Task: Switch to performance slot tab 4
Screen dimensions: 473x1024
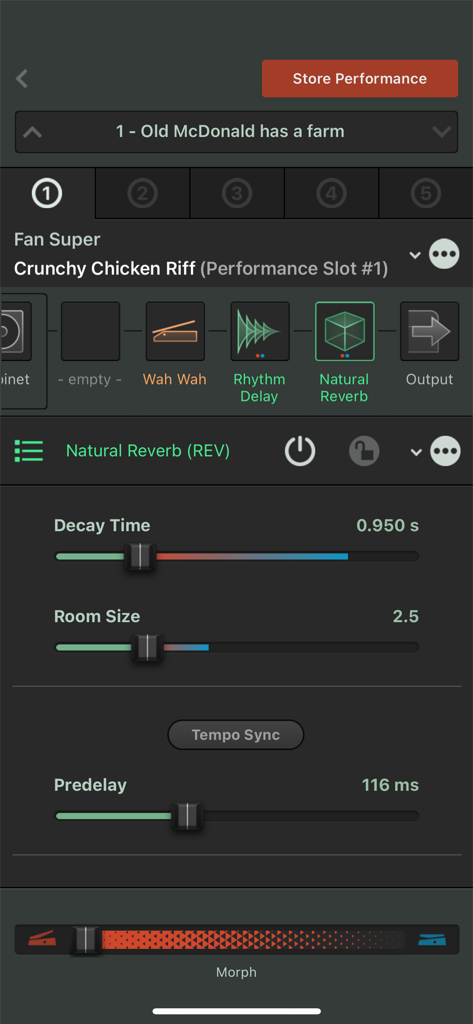Action: 331,193
